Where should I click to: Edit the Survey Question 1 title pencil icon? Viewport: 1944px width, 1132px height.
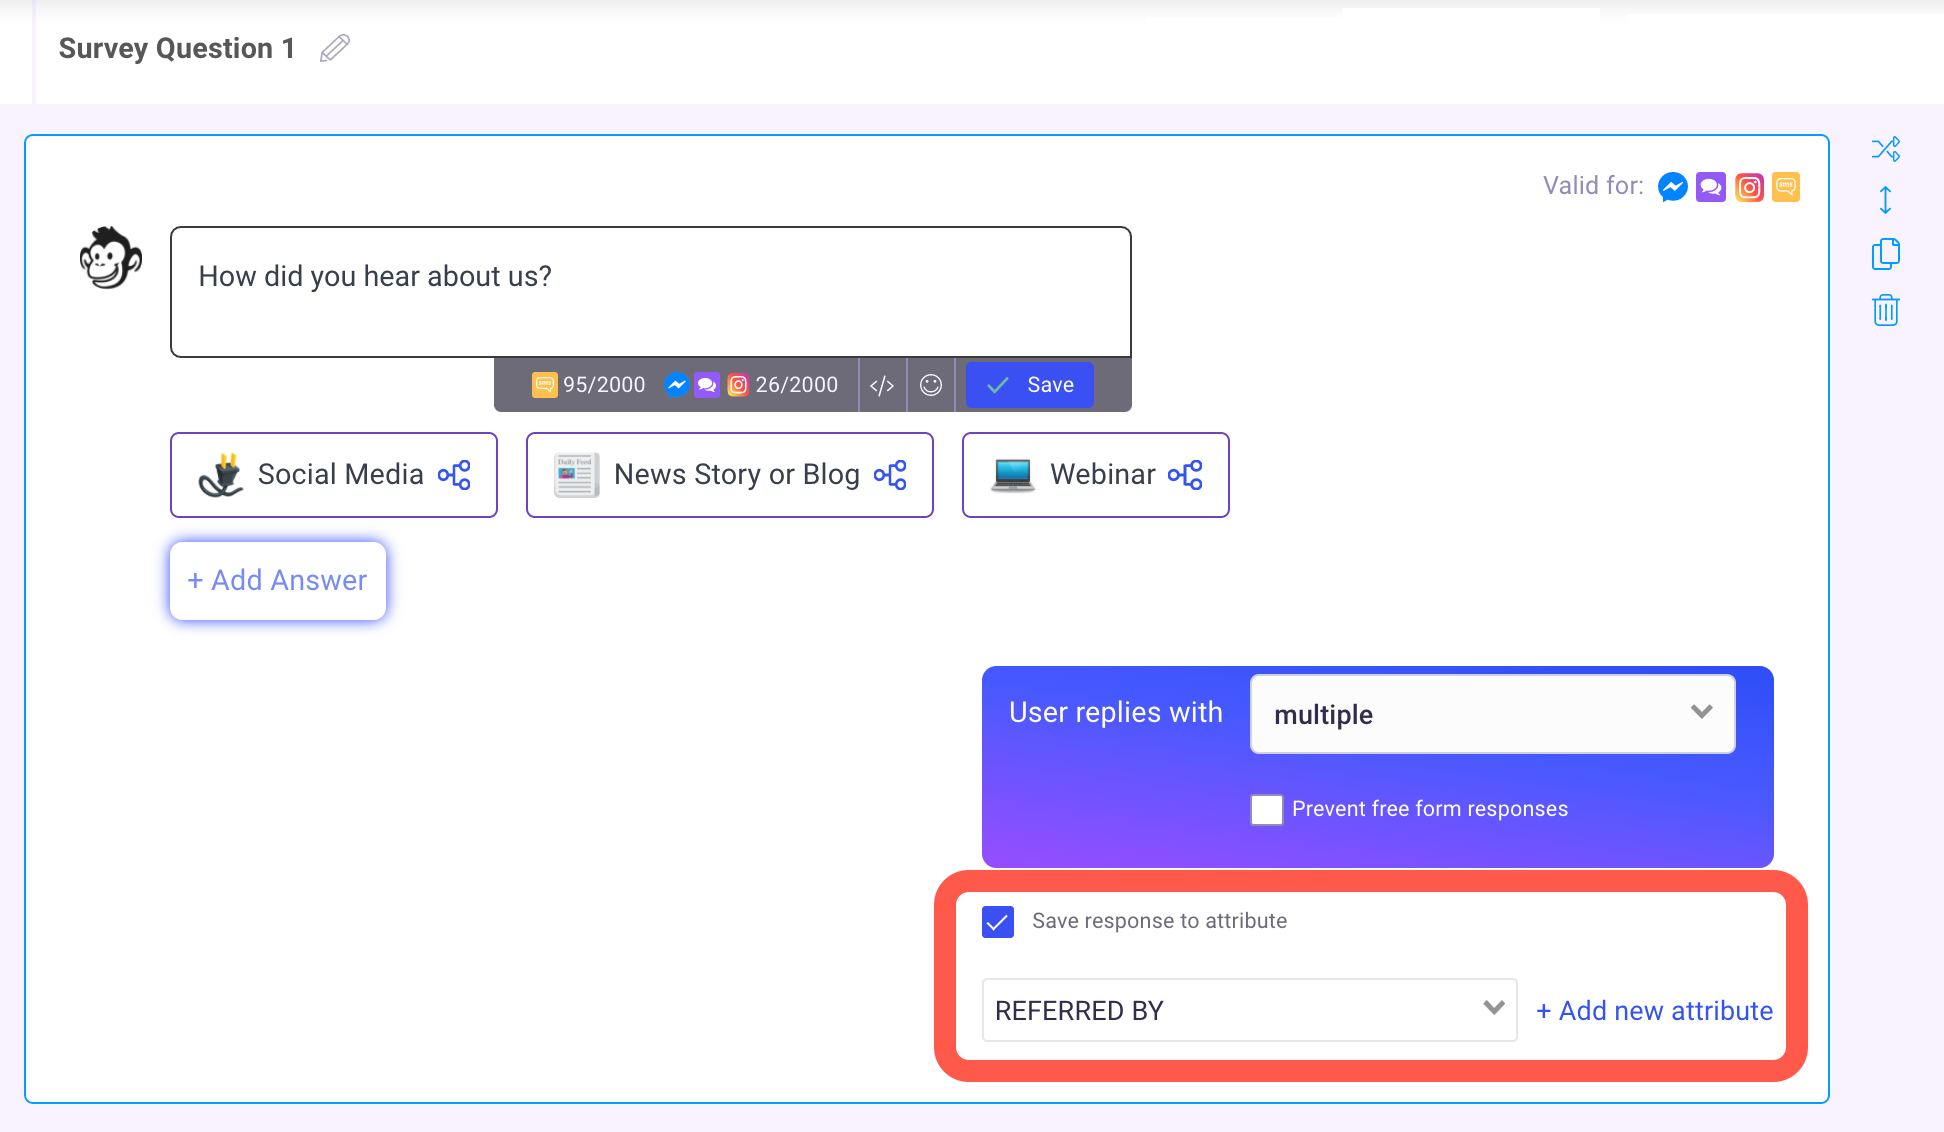tap(335, 48)
